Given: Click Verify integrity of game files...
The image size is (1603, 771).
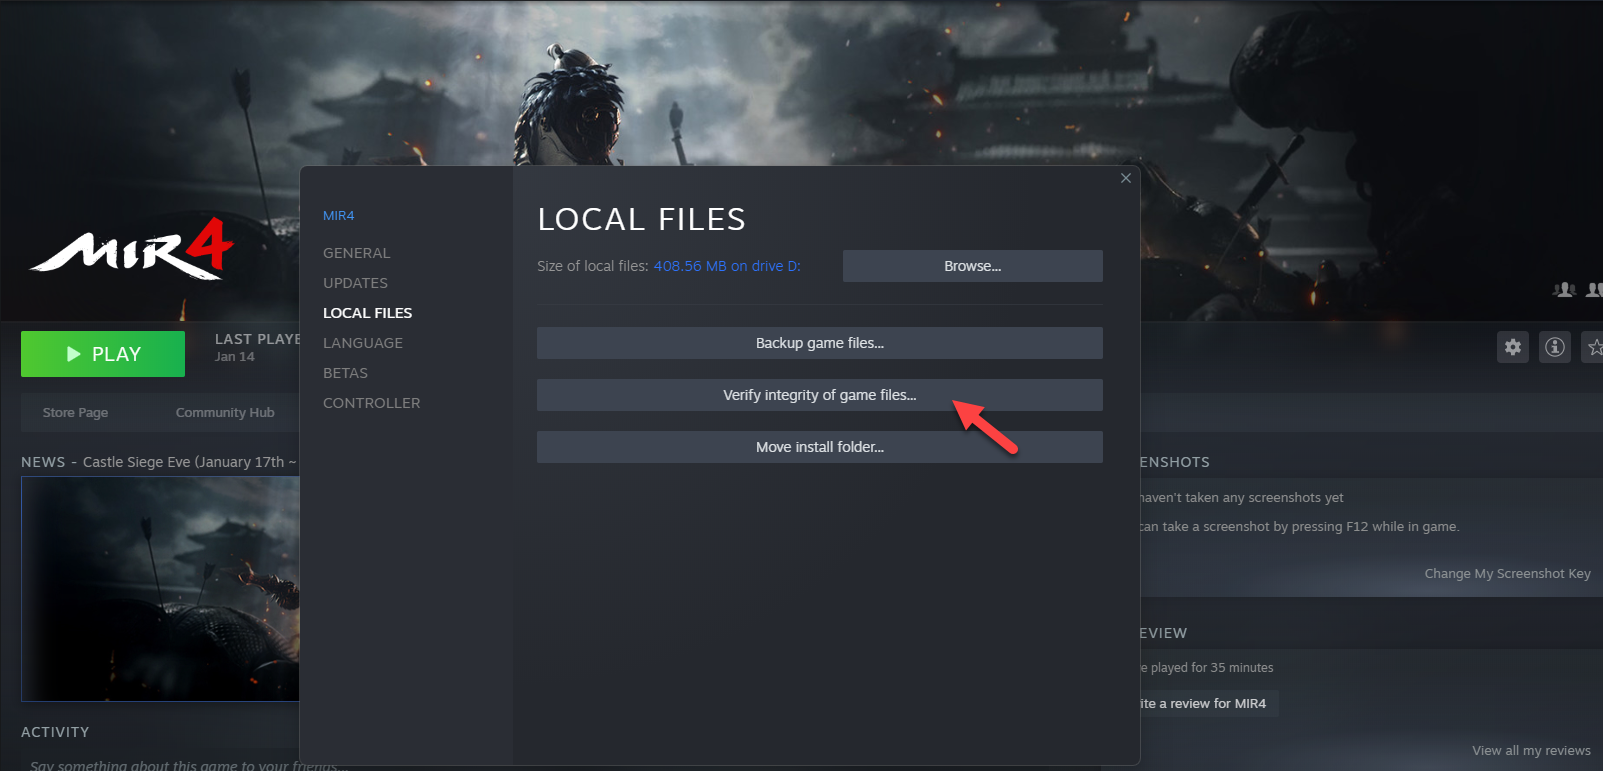Looking at the screenshot, I should (x=819, y=395).
